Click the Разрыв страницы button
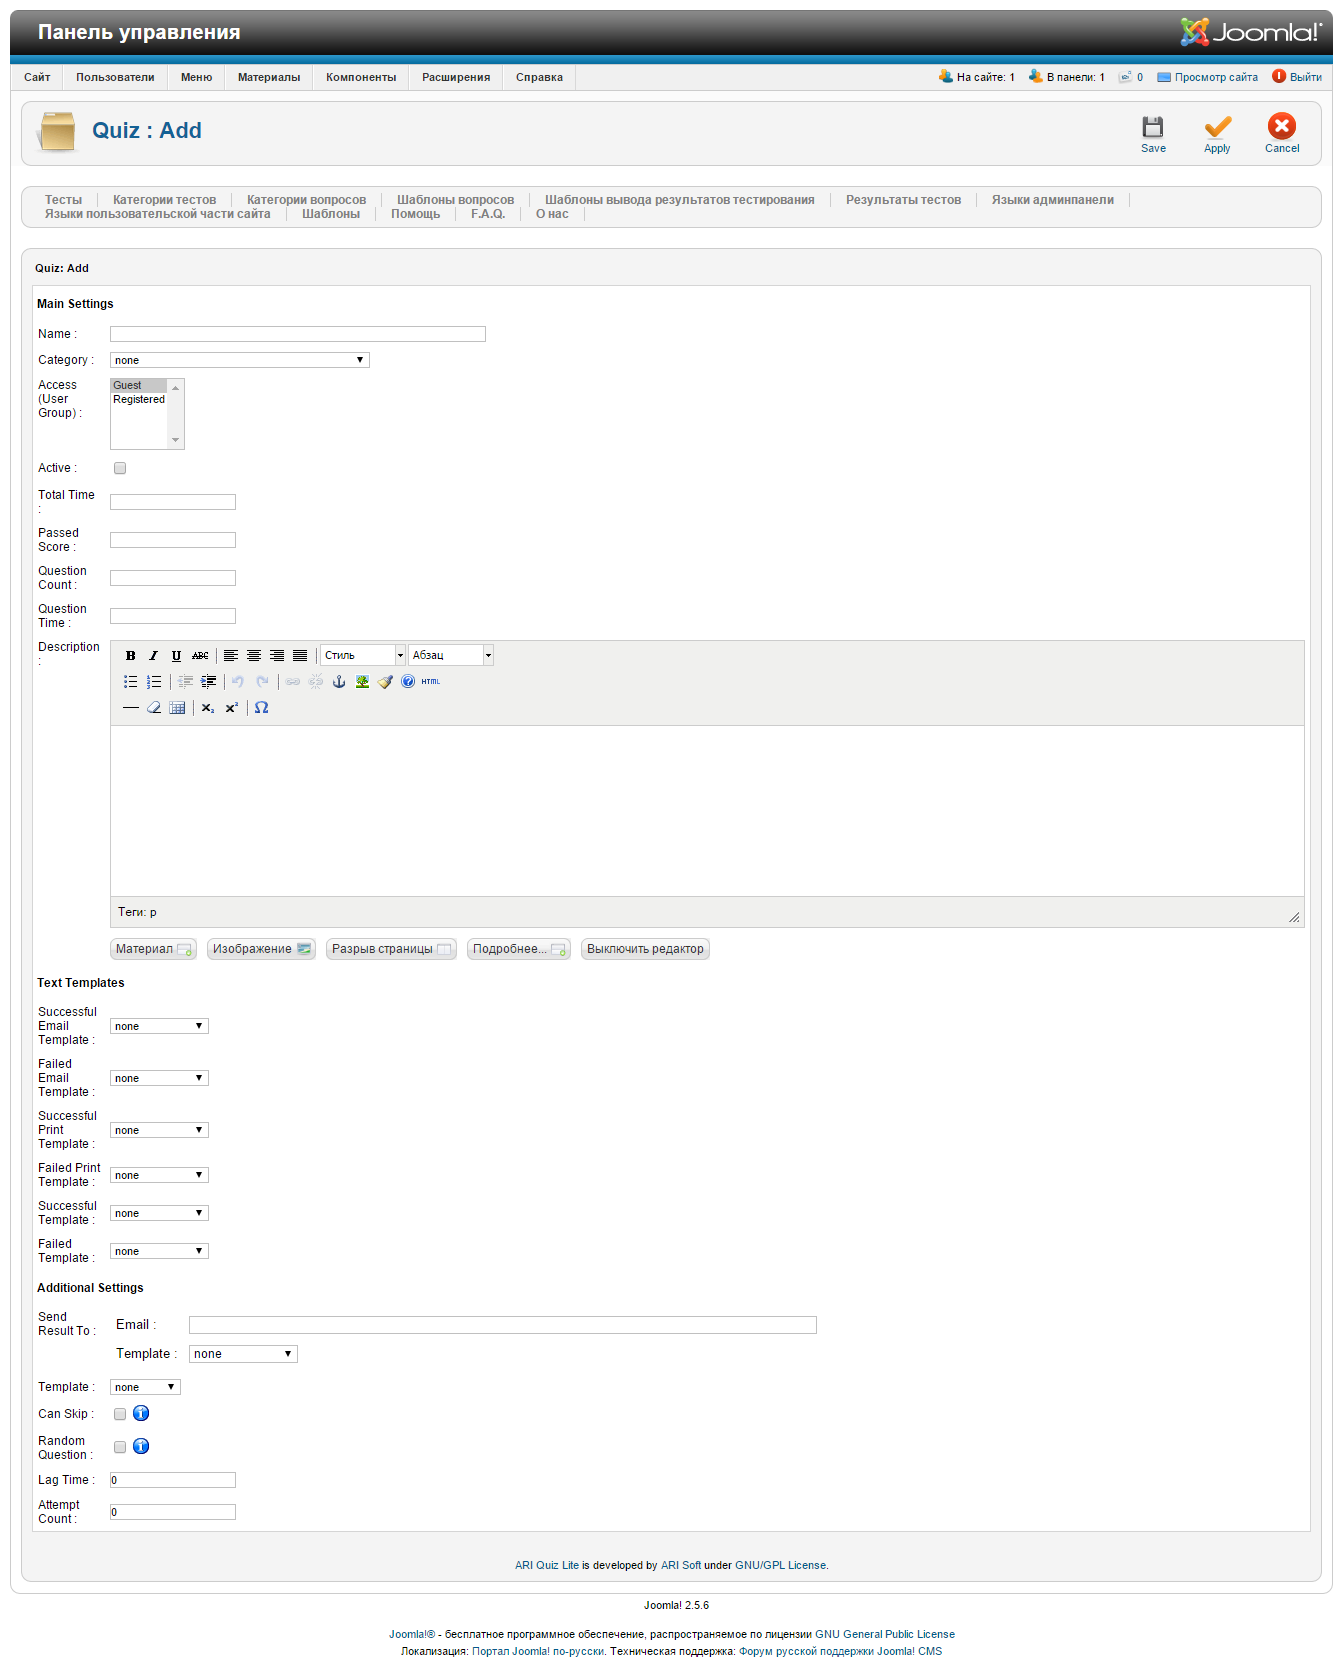 [x=391, y=949]
